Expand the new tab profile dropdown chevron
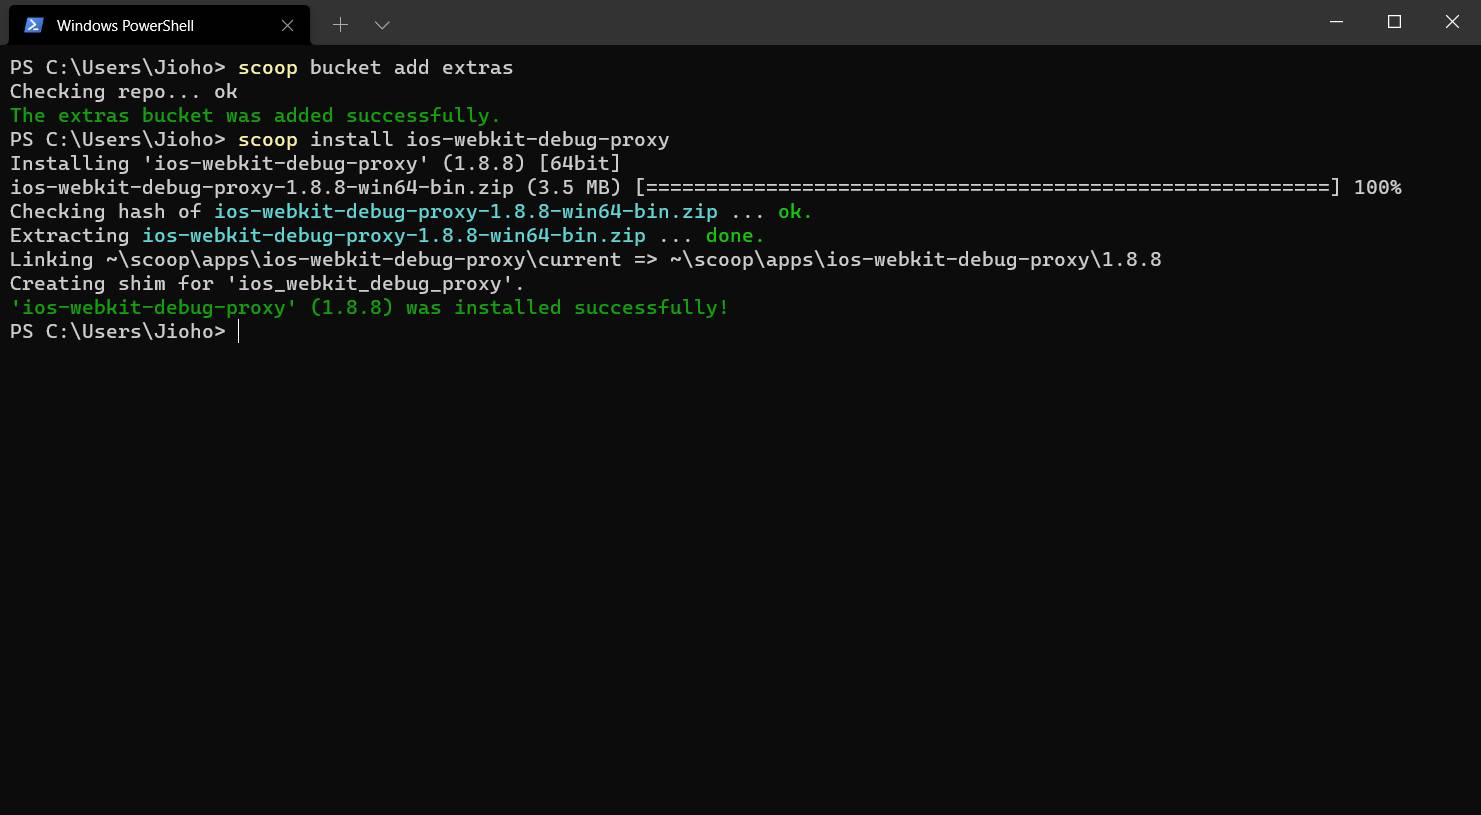 (x=382, y=25)
